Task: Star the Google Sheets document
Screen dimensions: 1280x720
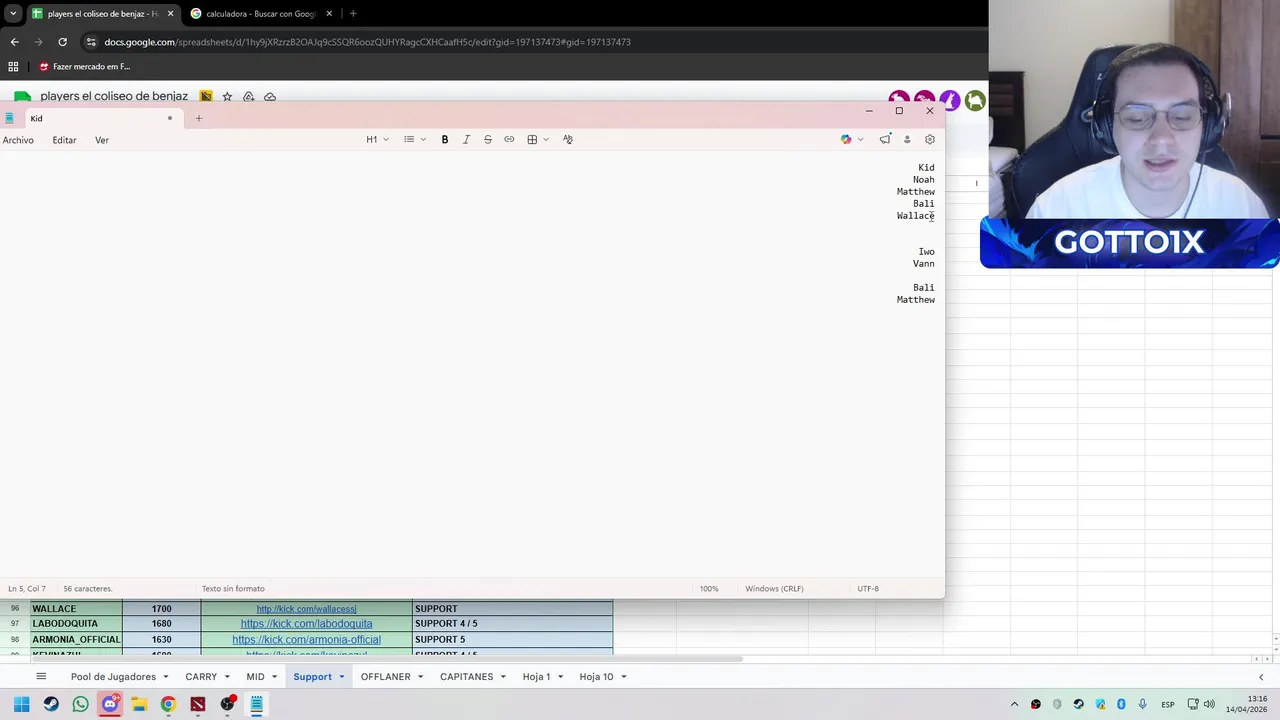Action: [227, 97]
